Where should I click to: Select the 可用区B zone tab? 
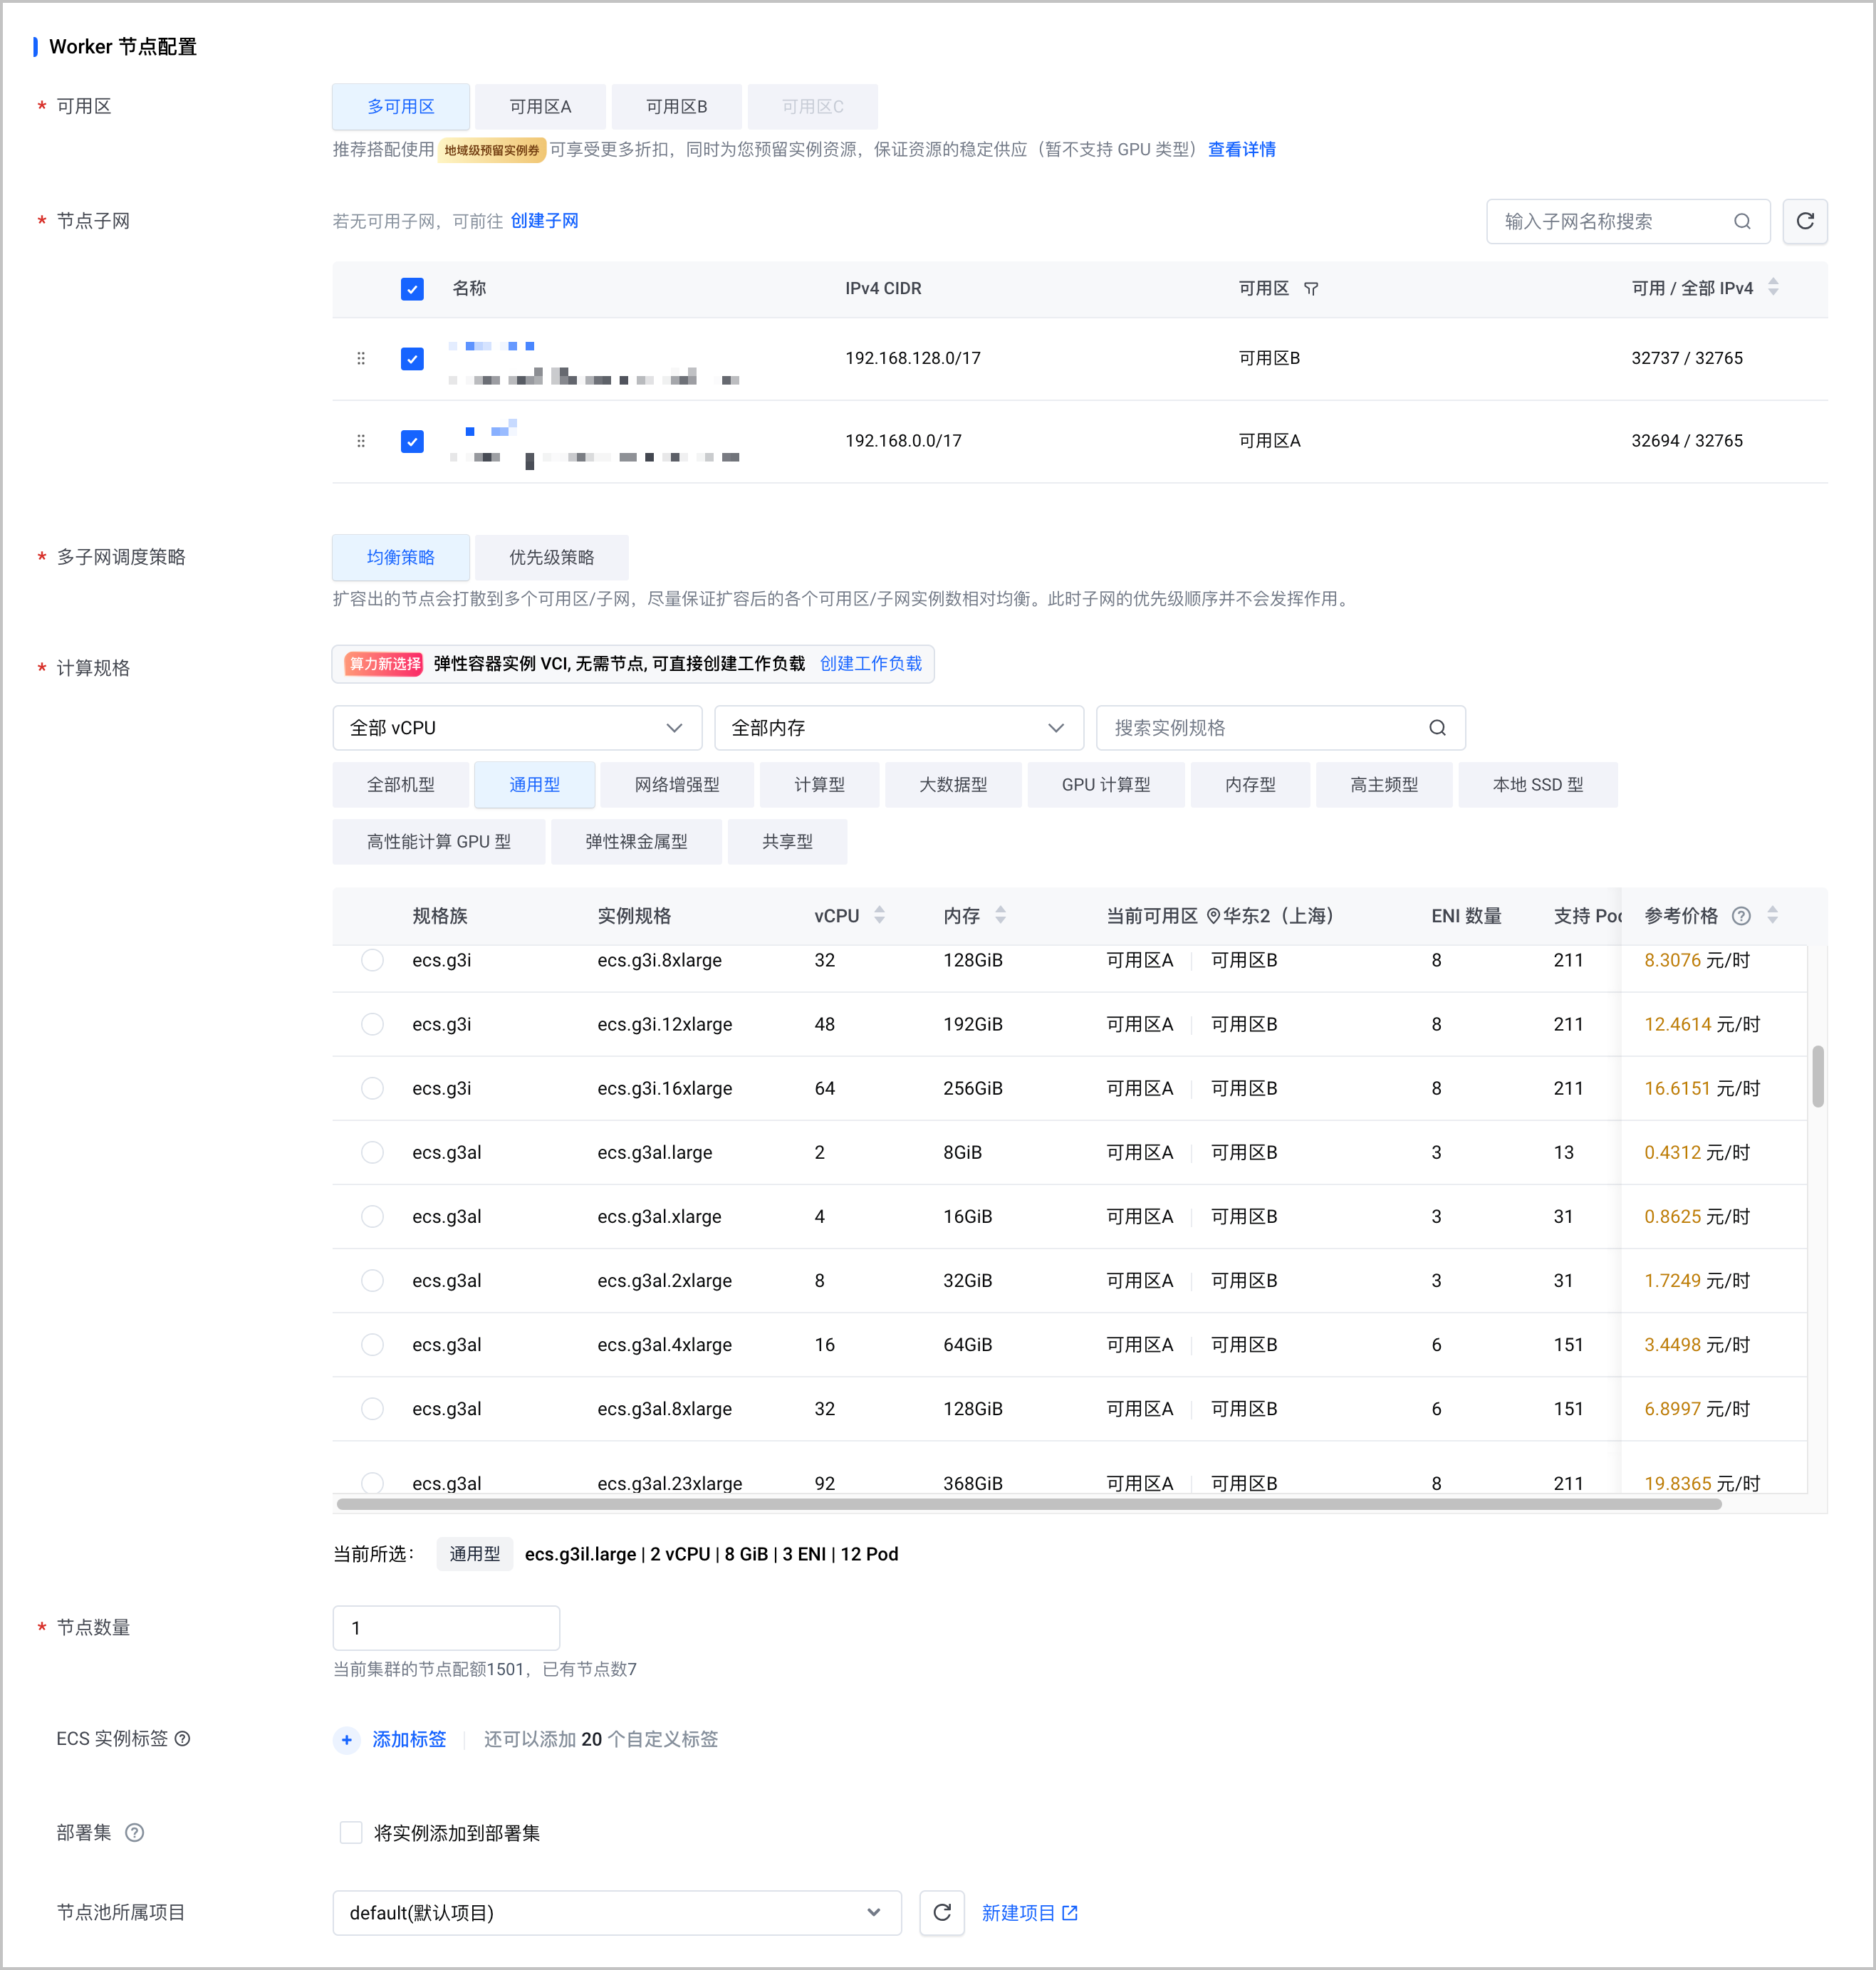(676, 106)
